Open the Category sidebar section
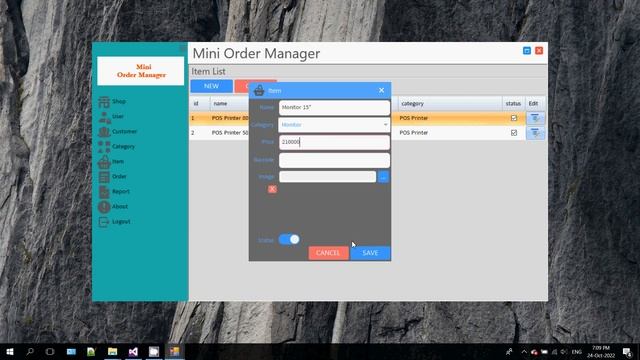Image resolution: width=640 pixels, height=360 pixels. click(x=116, y=146)
